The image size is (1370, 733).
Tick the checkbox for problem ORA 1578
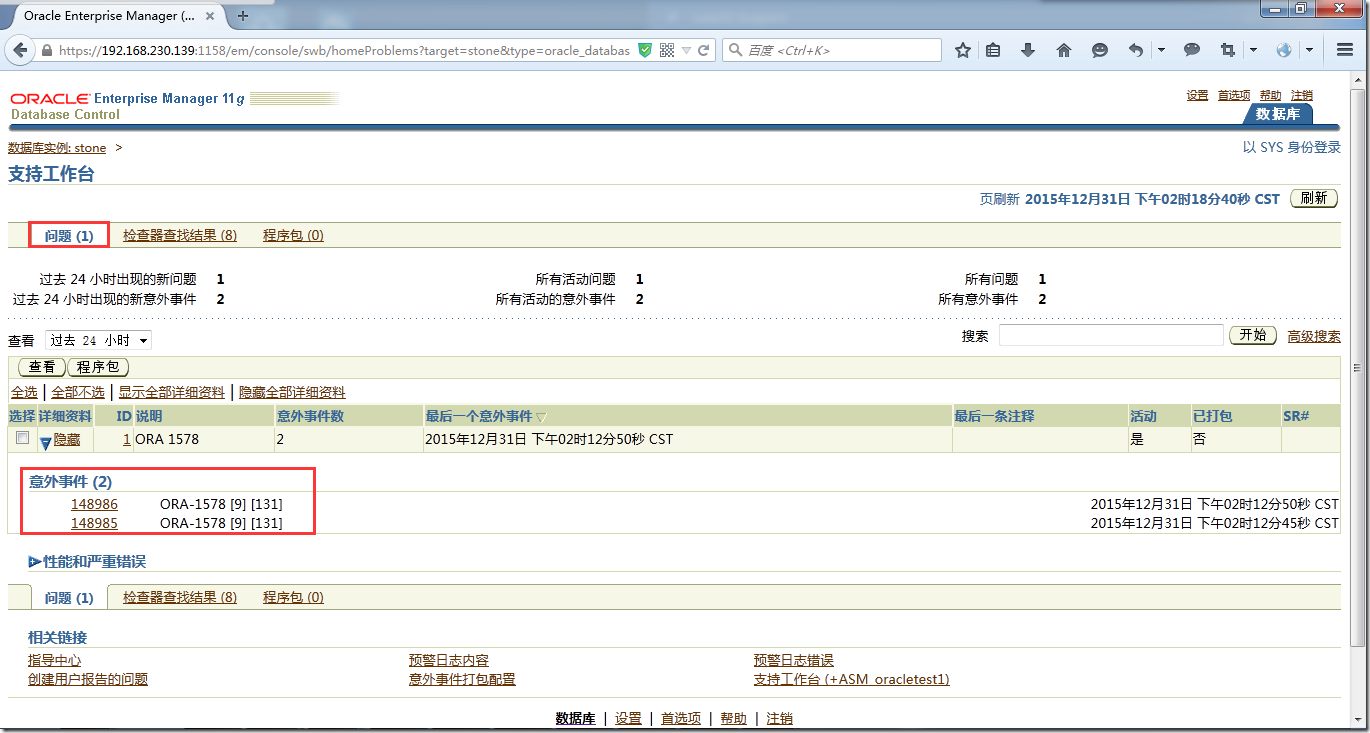pos(22,438)
